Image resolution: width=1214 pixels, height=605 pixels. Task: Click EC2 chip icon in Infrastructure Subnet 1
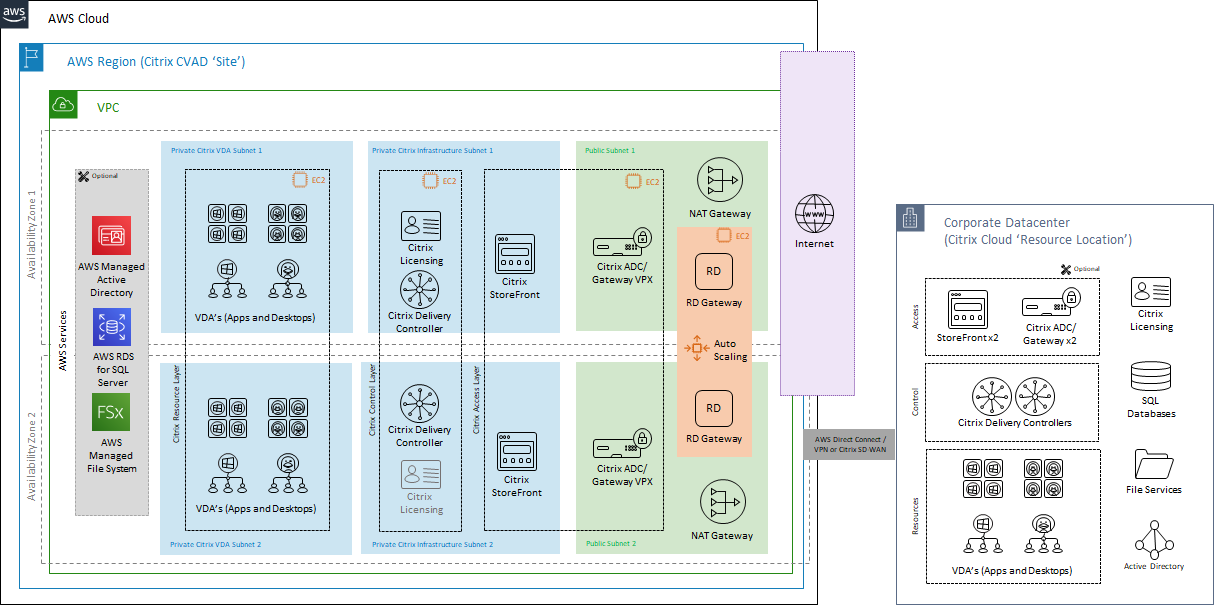430,181
